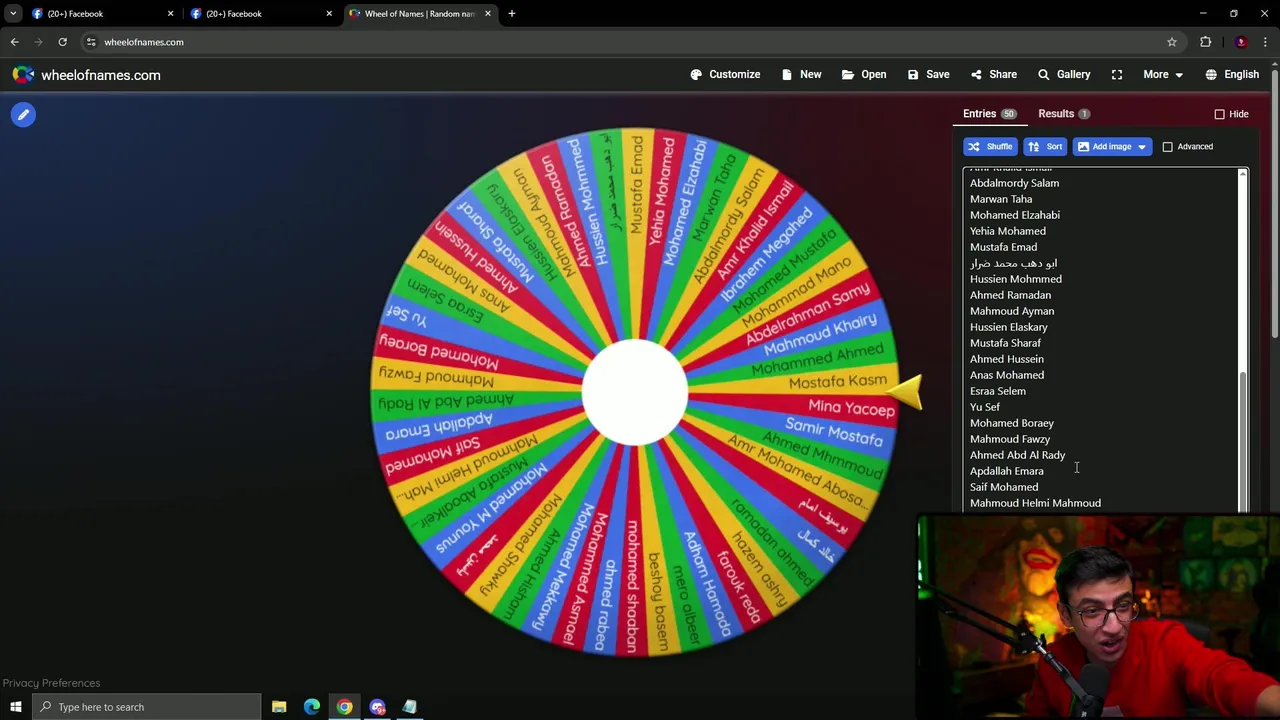Click the taskbar search box
Image resolution: width=1280 pixels, height=720 pixels.
pos(147,707)
